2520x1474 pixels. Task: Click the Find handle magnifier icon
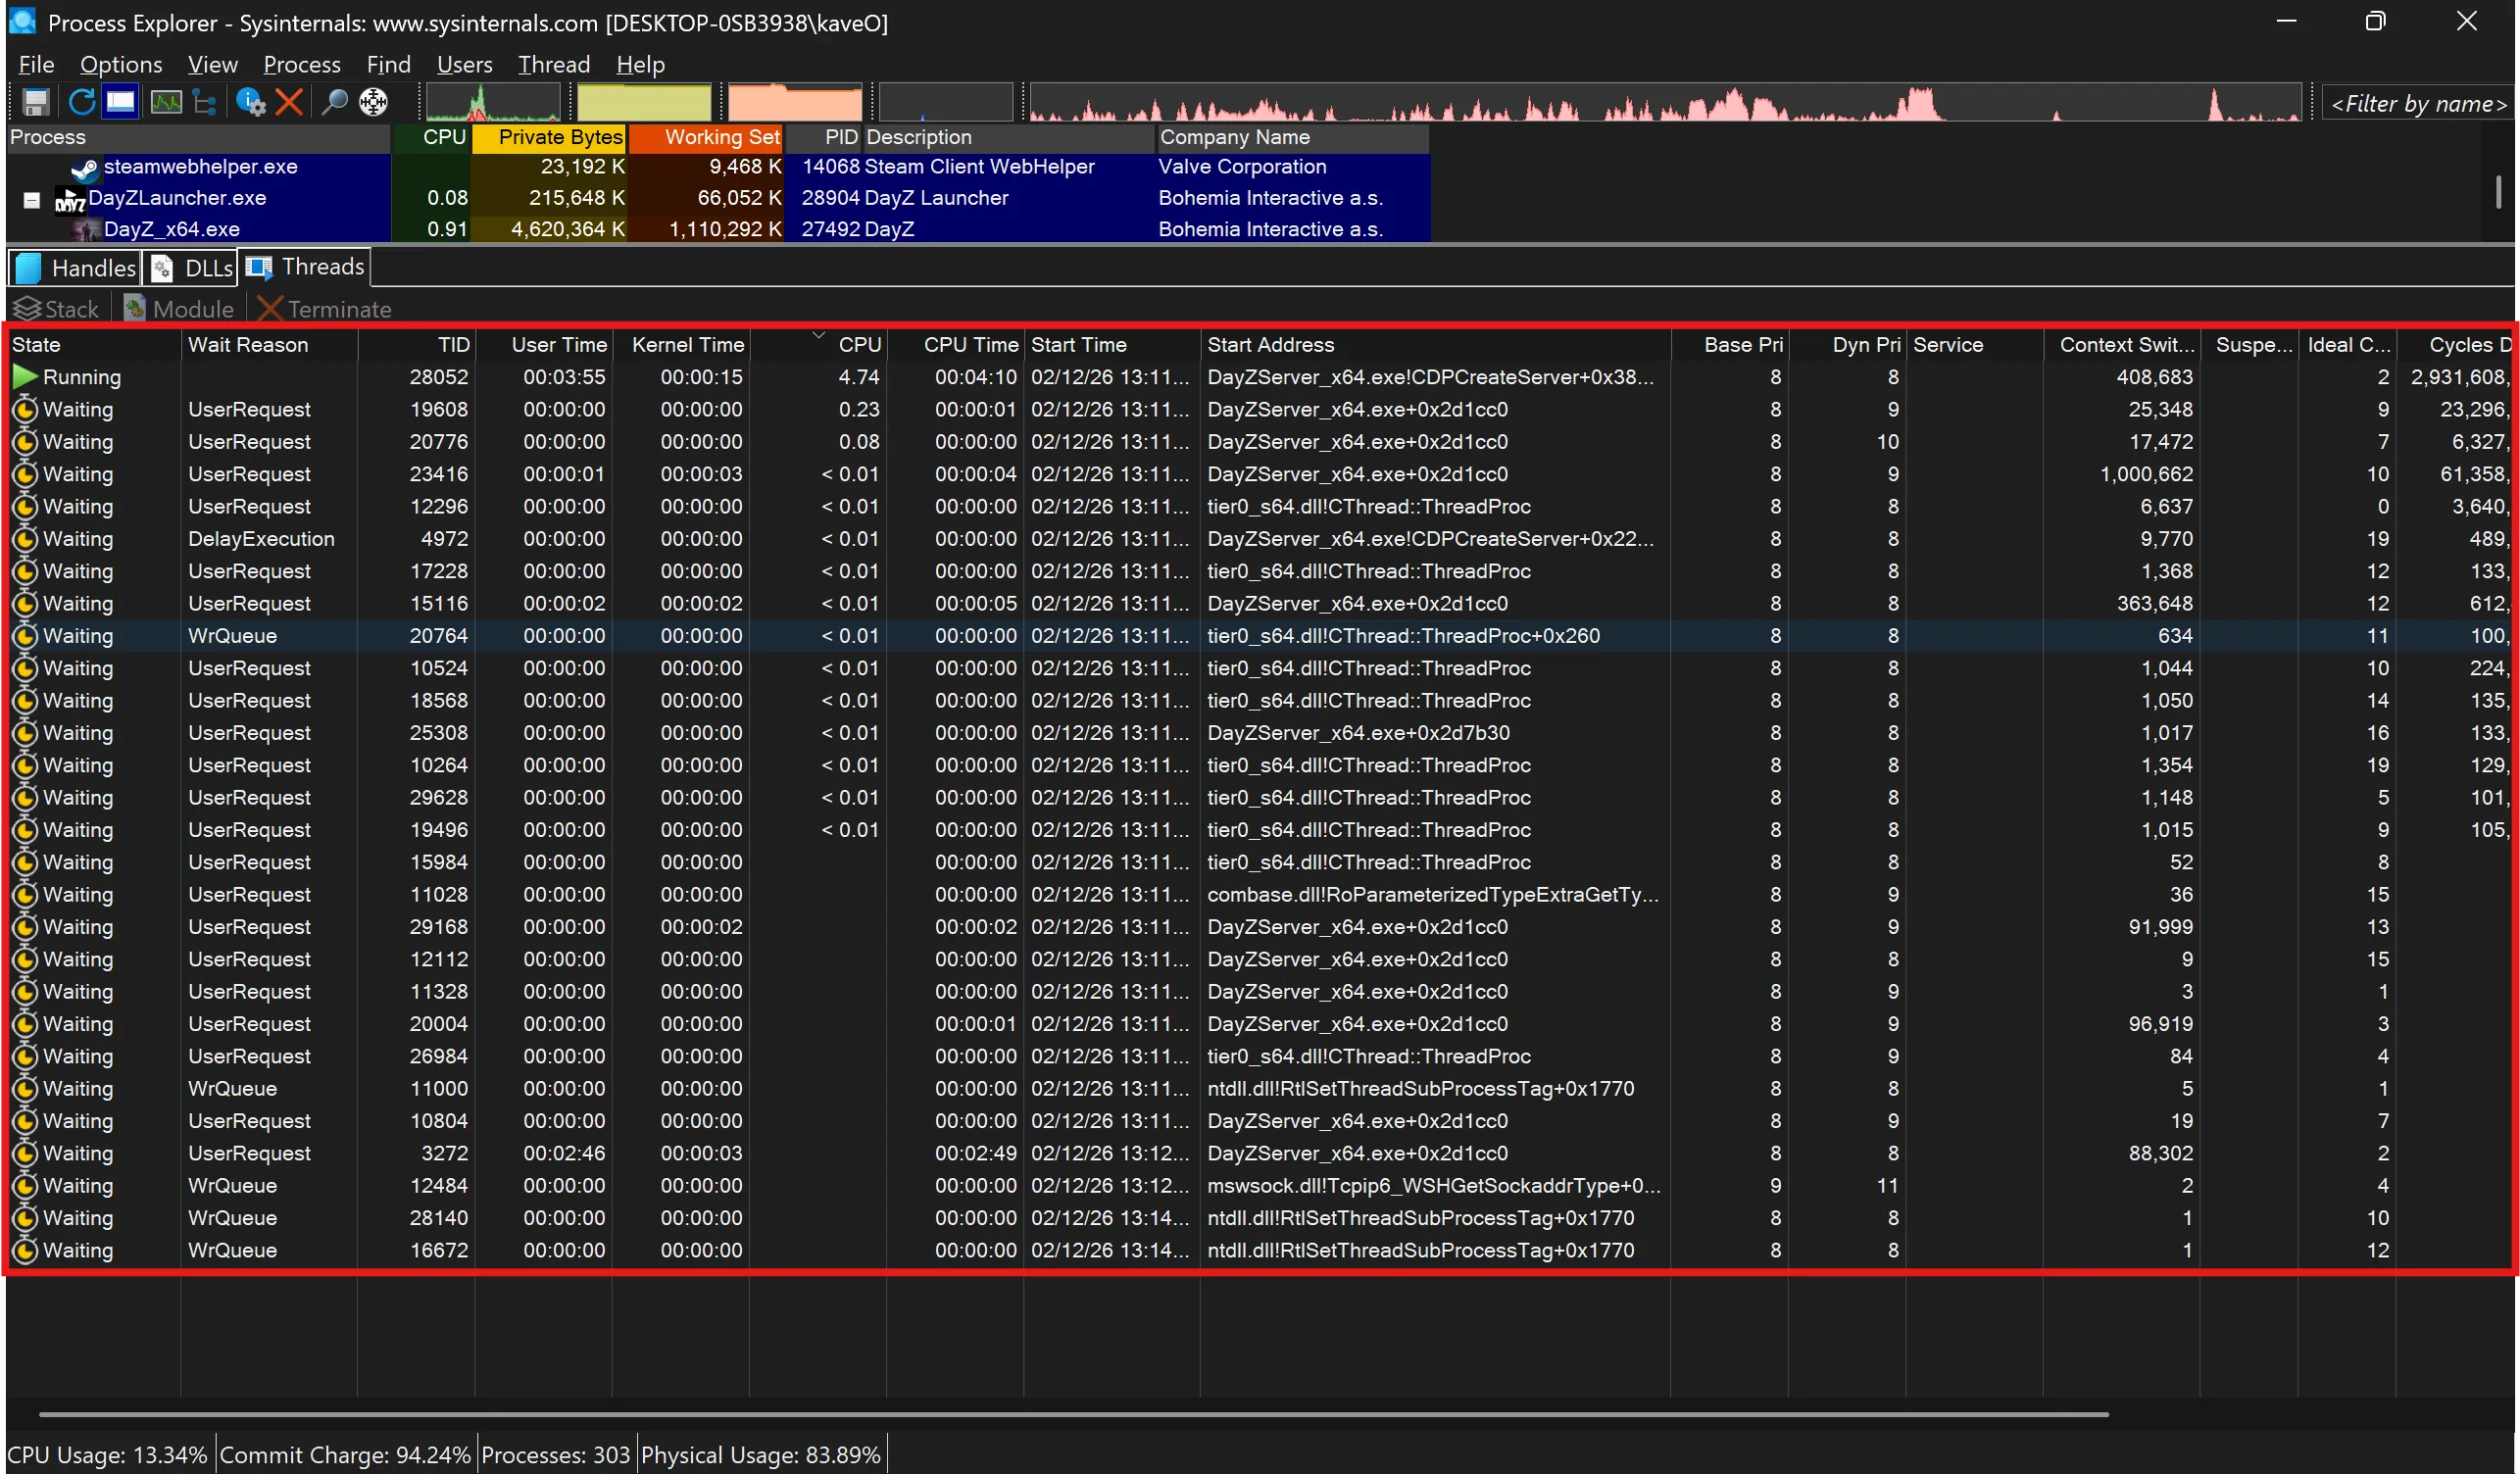[334, 102]
